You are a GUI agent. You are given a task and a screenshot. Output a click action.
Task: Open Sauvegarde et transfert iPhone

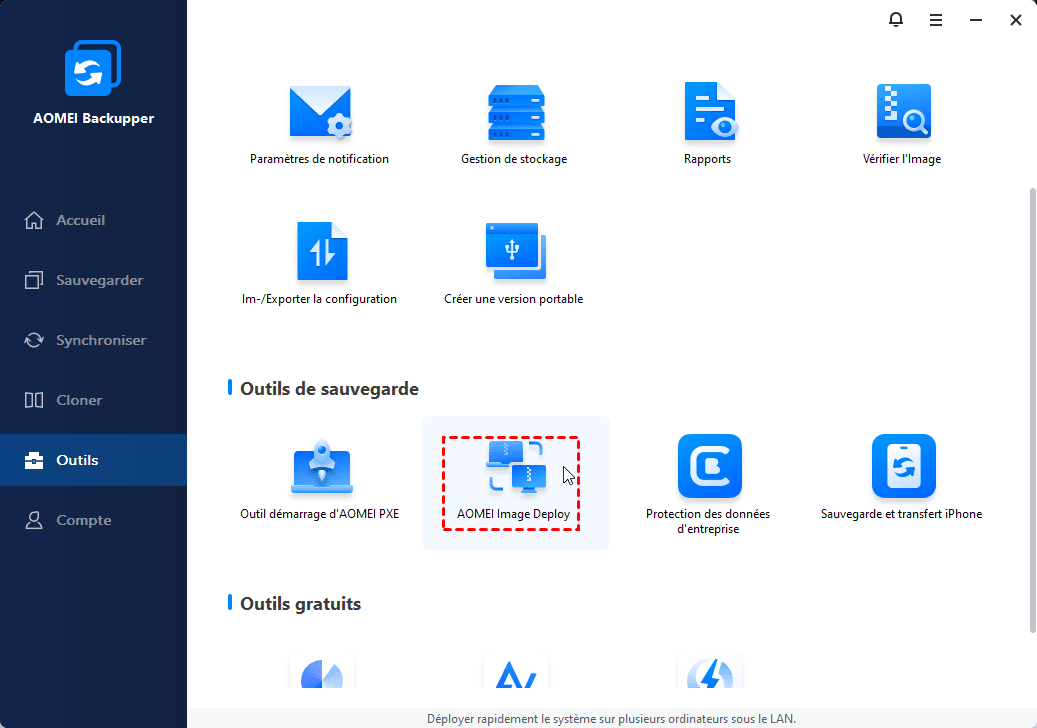pyautogui.click(x=902, y=478)
